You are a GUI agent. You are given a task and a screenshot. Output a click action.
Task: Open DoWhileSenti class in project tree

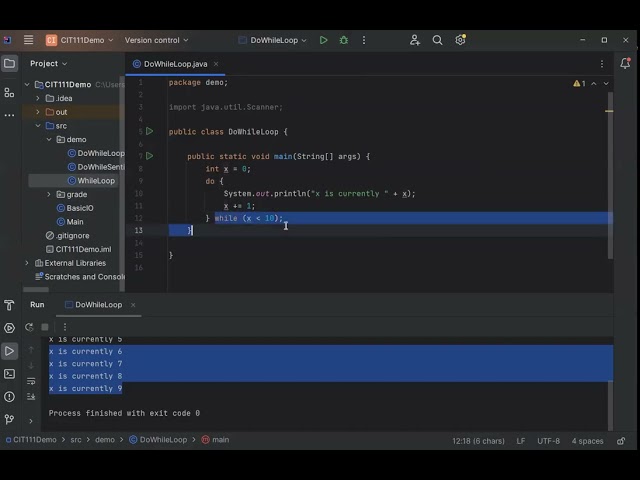(96, 167)
